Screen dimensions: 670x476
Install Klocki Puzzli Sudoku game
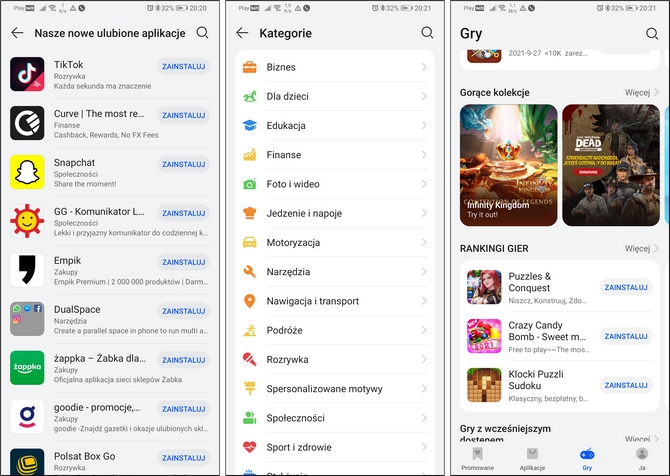pos(626,385)
